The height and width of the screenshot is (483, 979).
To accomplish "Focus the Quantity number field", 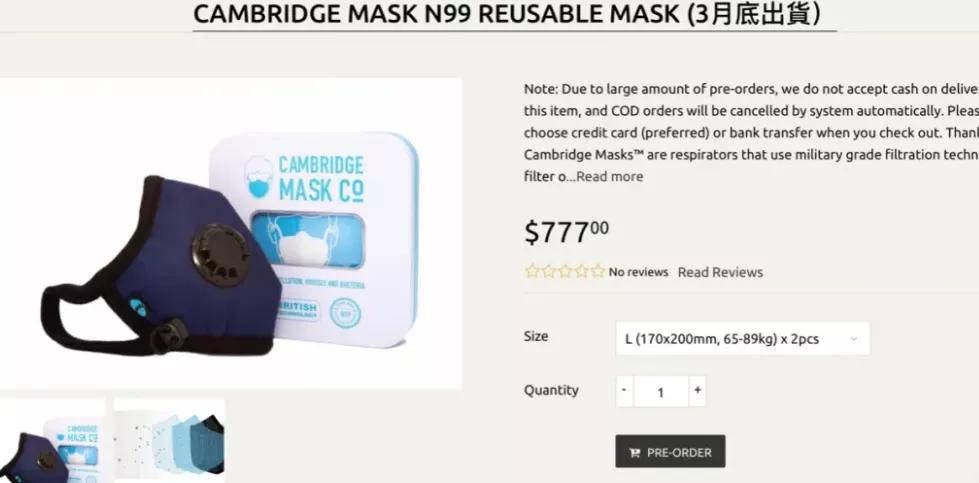I will coord(661,391).
